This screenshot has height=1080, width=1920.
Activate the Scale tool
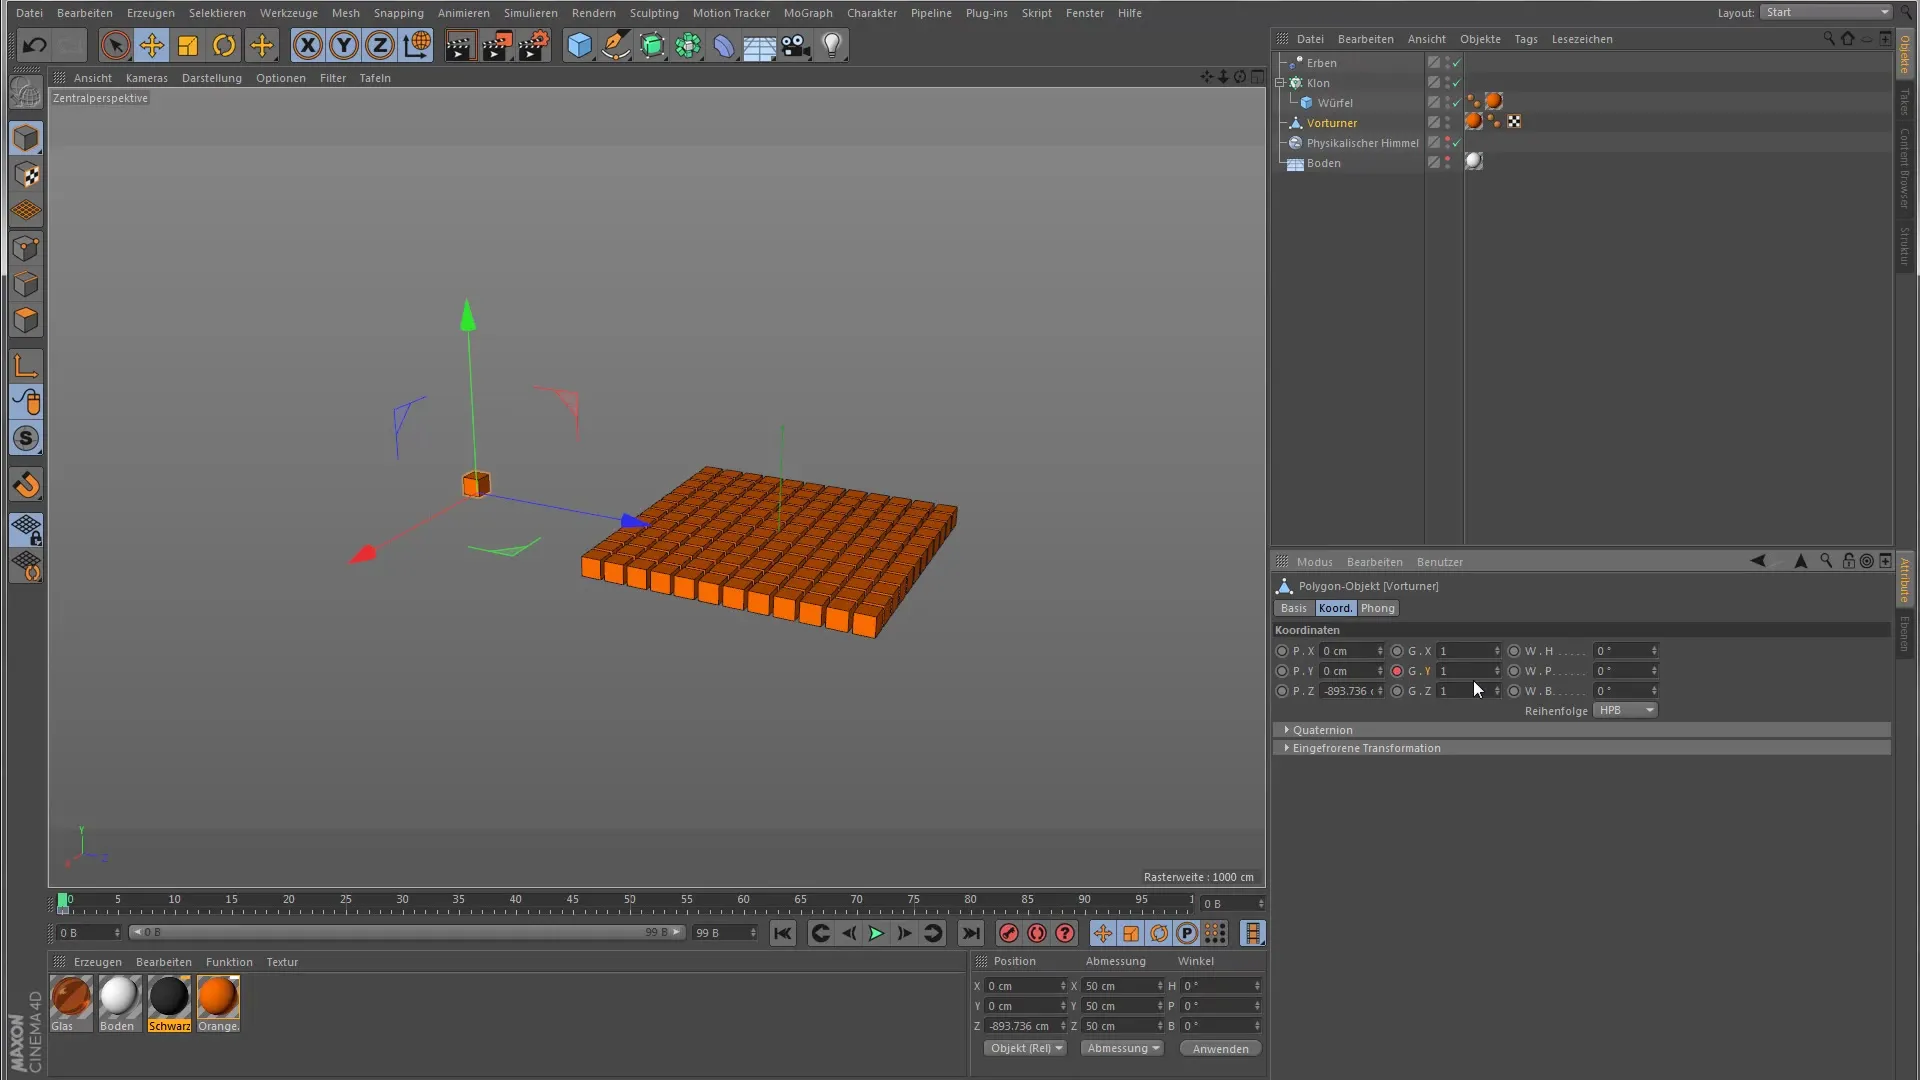(188, 45)
